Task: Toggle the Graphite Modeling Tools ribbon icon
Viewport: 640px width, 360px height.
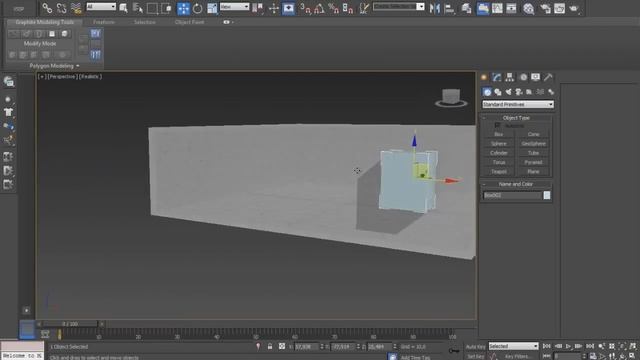Action: pos(482,8)
